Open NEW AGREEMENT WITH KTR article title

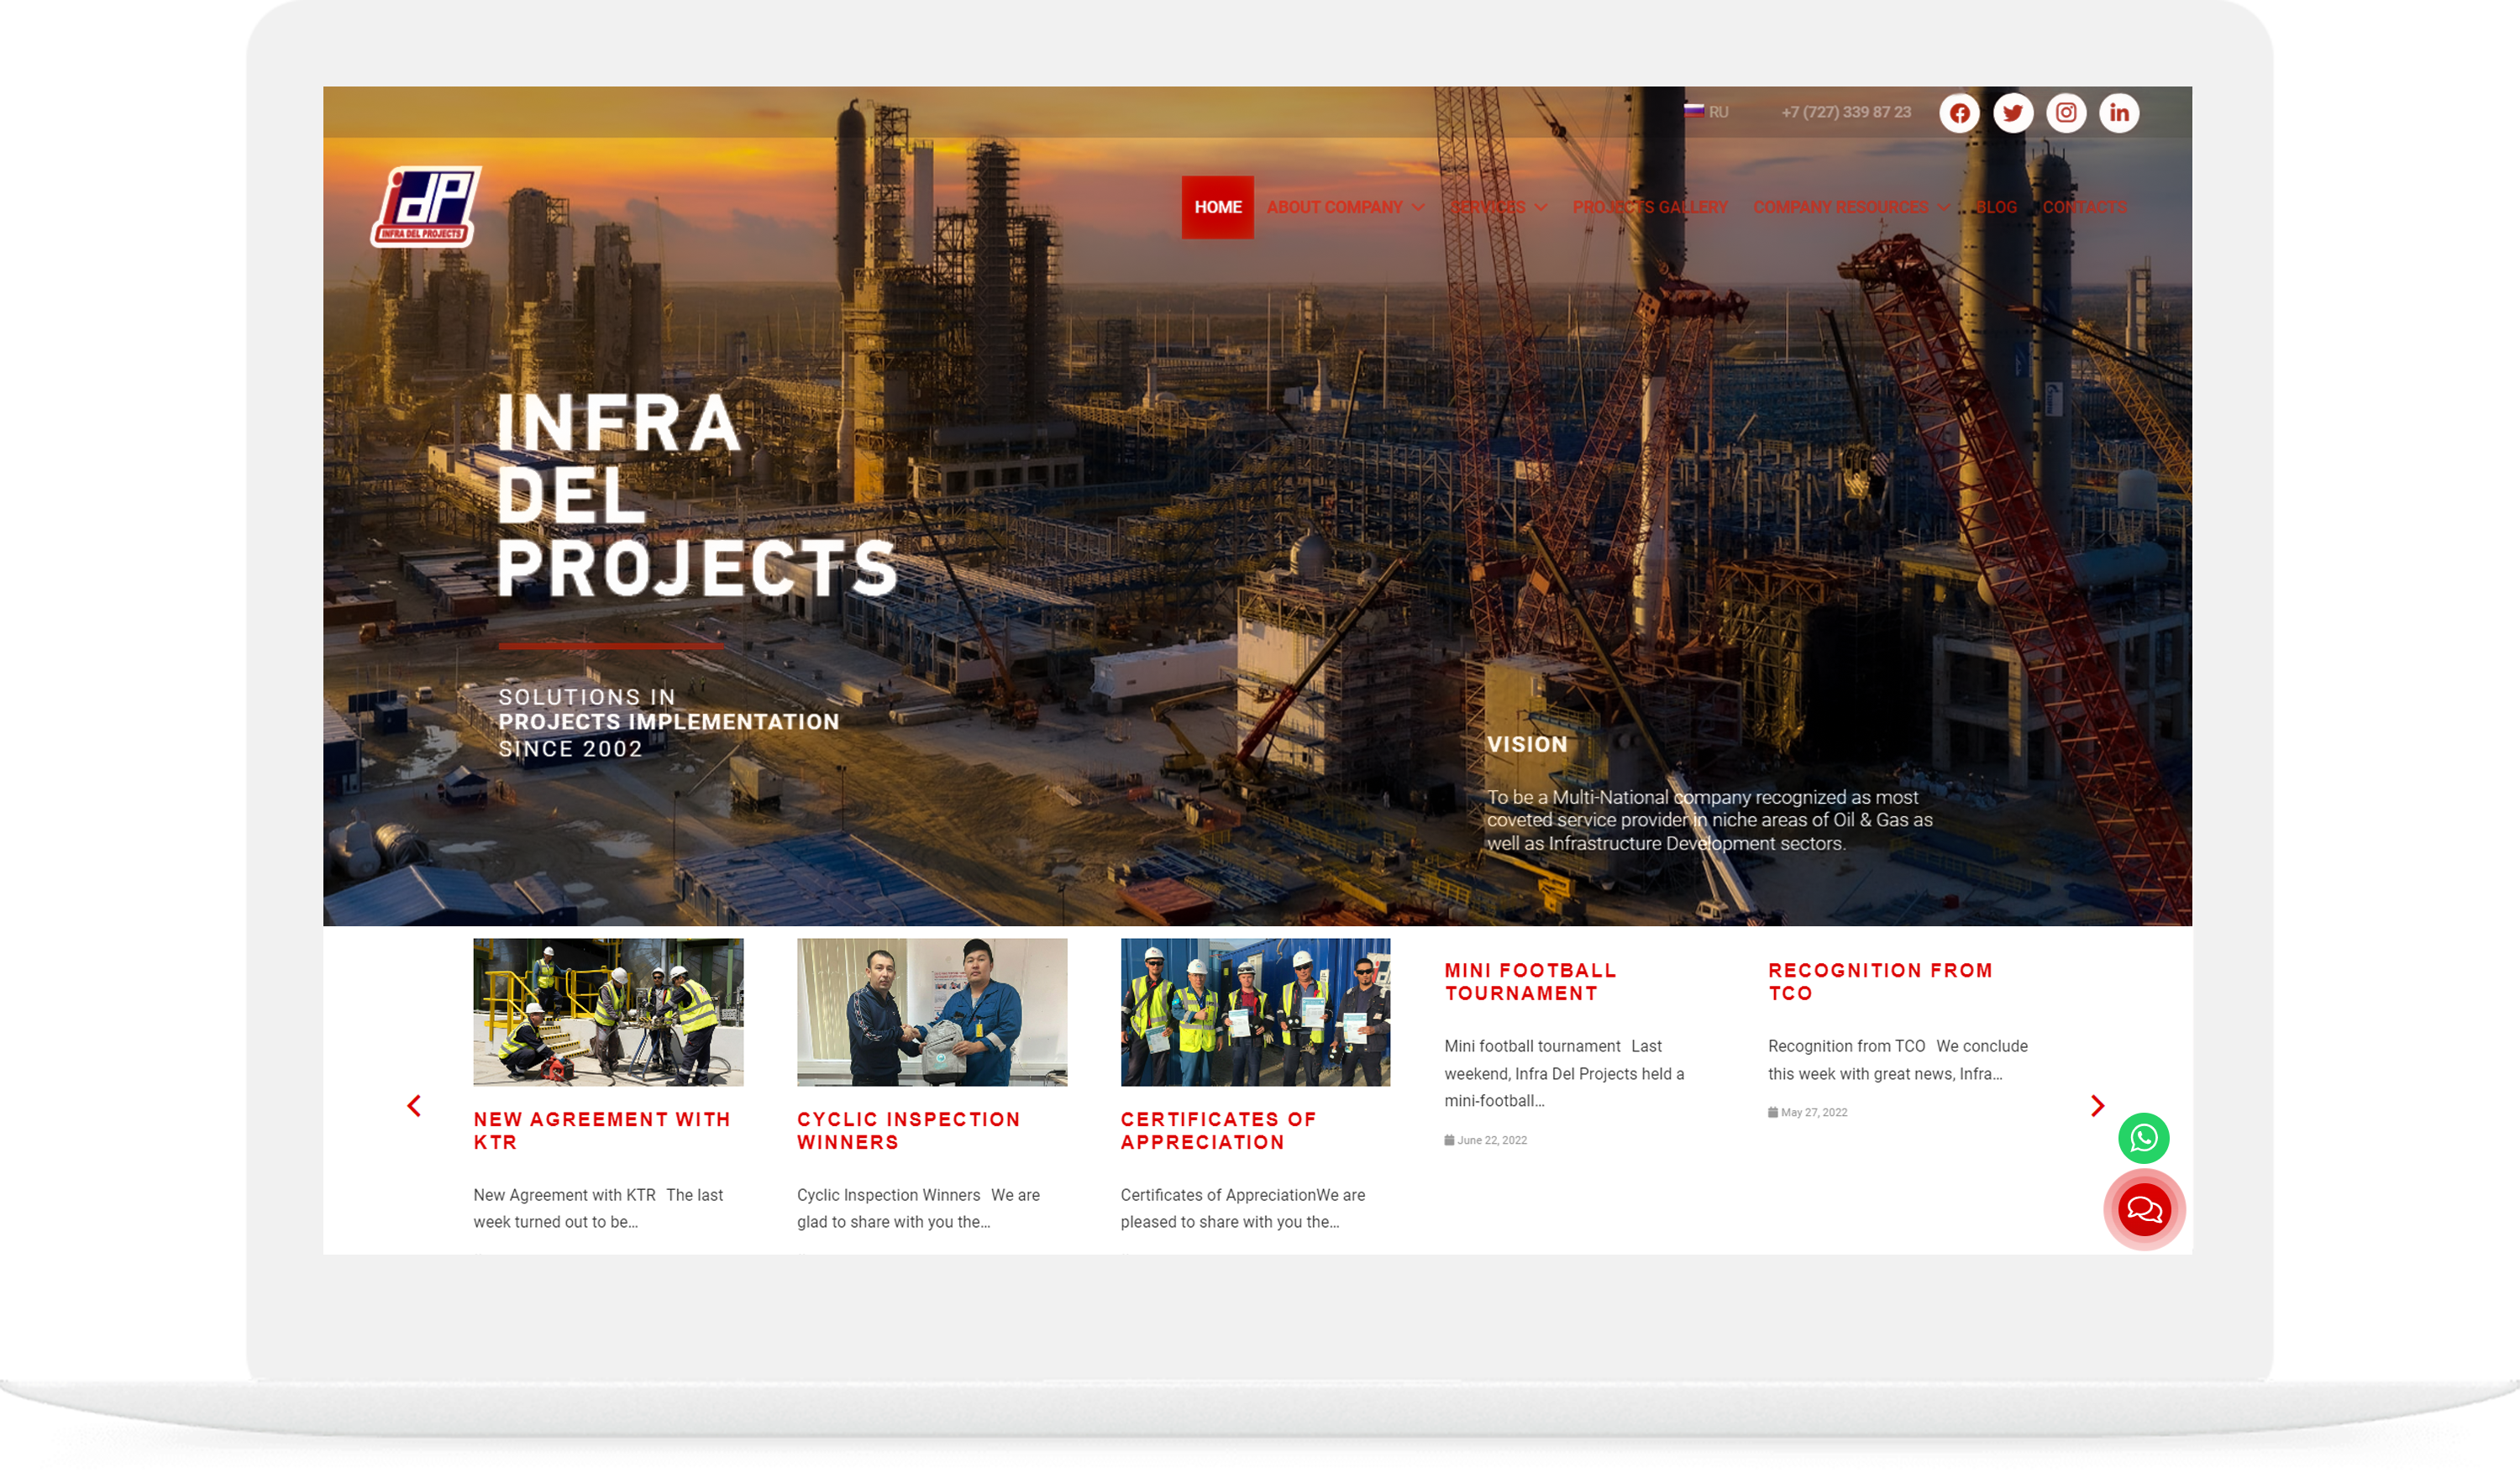[601, 1131]
